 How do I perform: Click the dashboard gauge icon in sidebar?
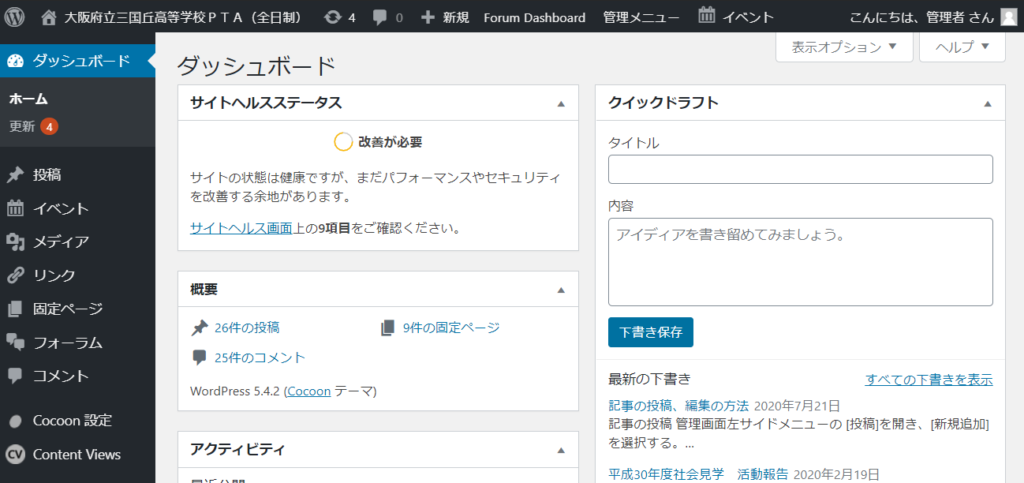16,61
